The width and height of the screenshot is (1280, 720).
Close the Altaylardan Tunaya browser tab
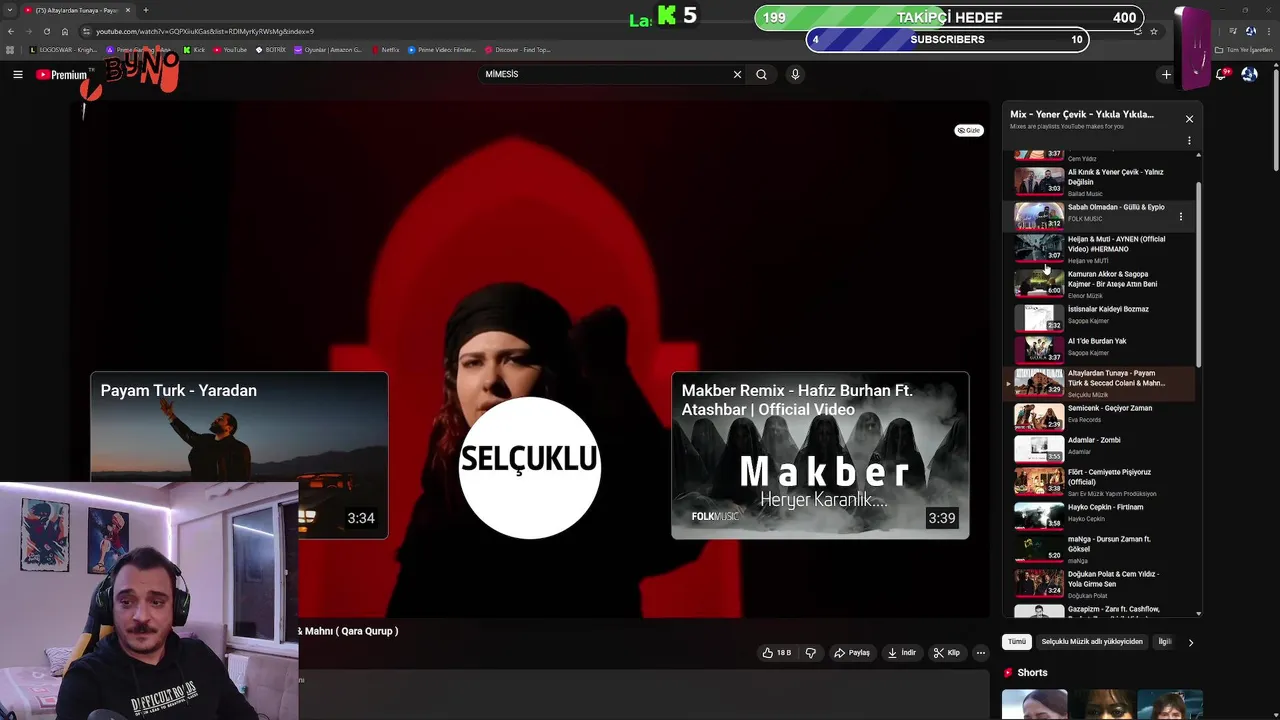click(x=128, y=10)
